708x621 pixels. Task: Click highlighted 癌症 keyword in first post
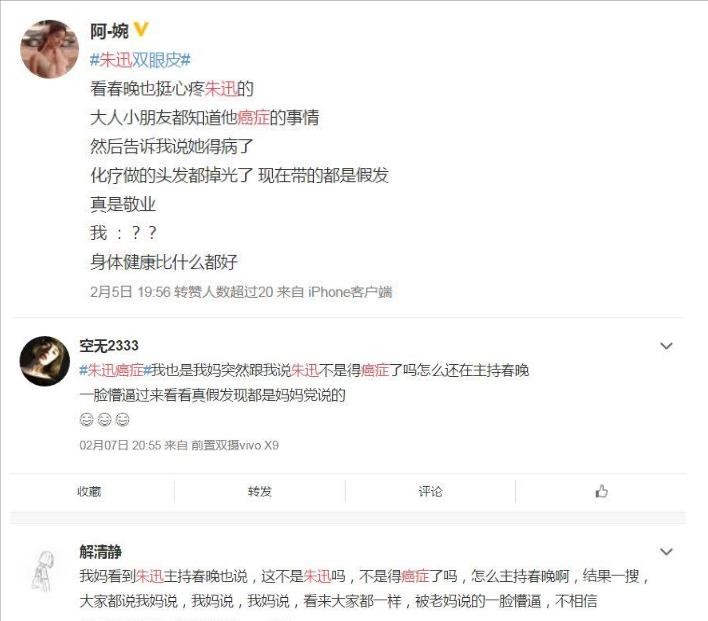point(253,117)
